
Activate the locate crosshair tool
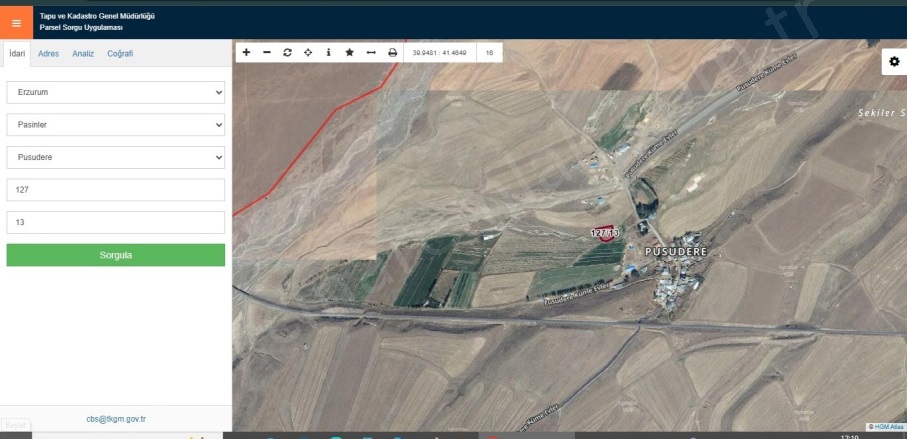[x=308, y=52]
